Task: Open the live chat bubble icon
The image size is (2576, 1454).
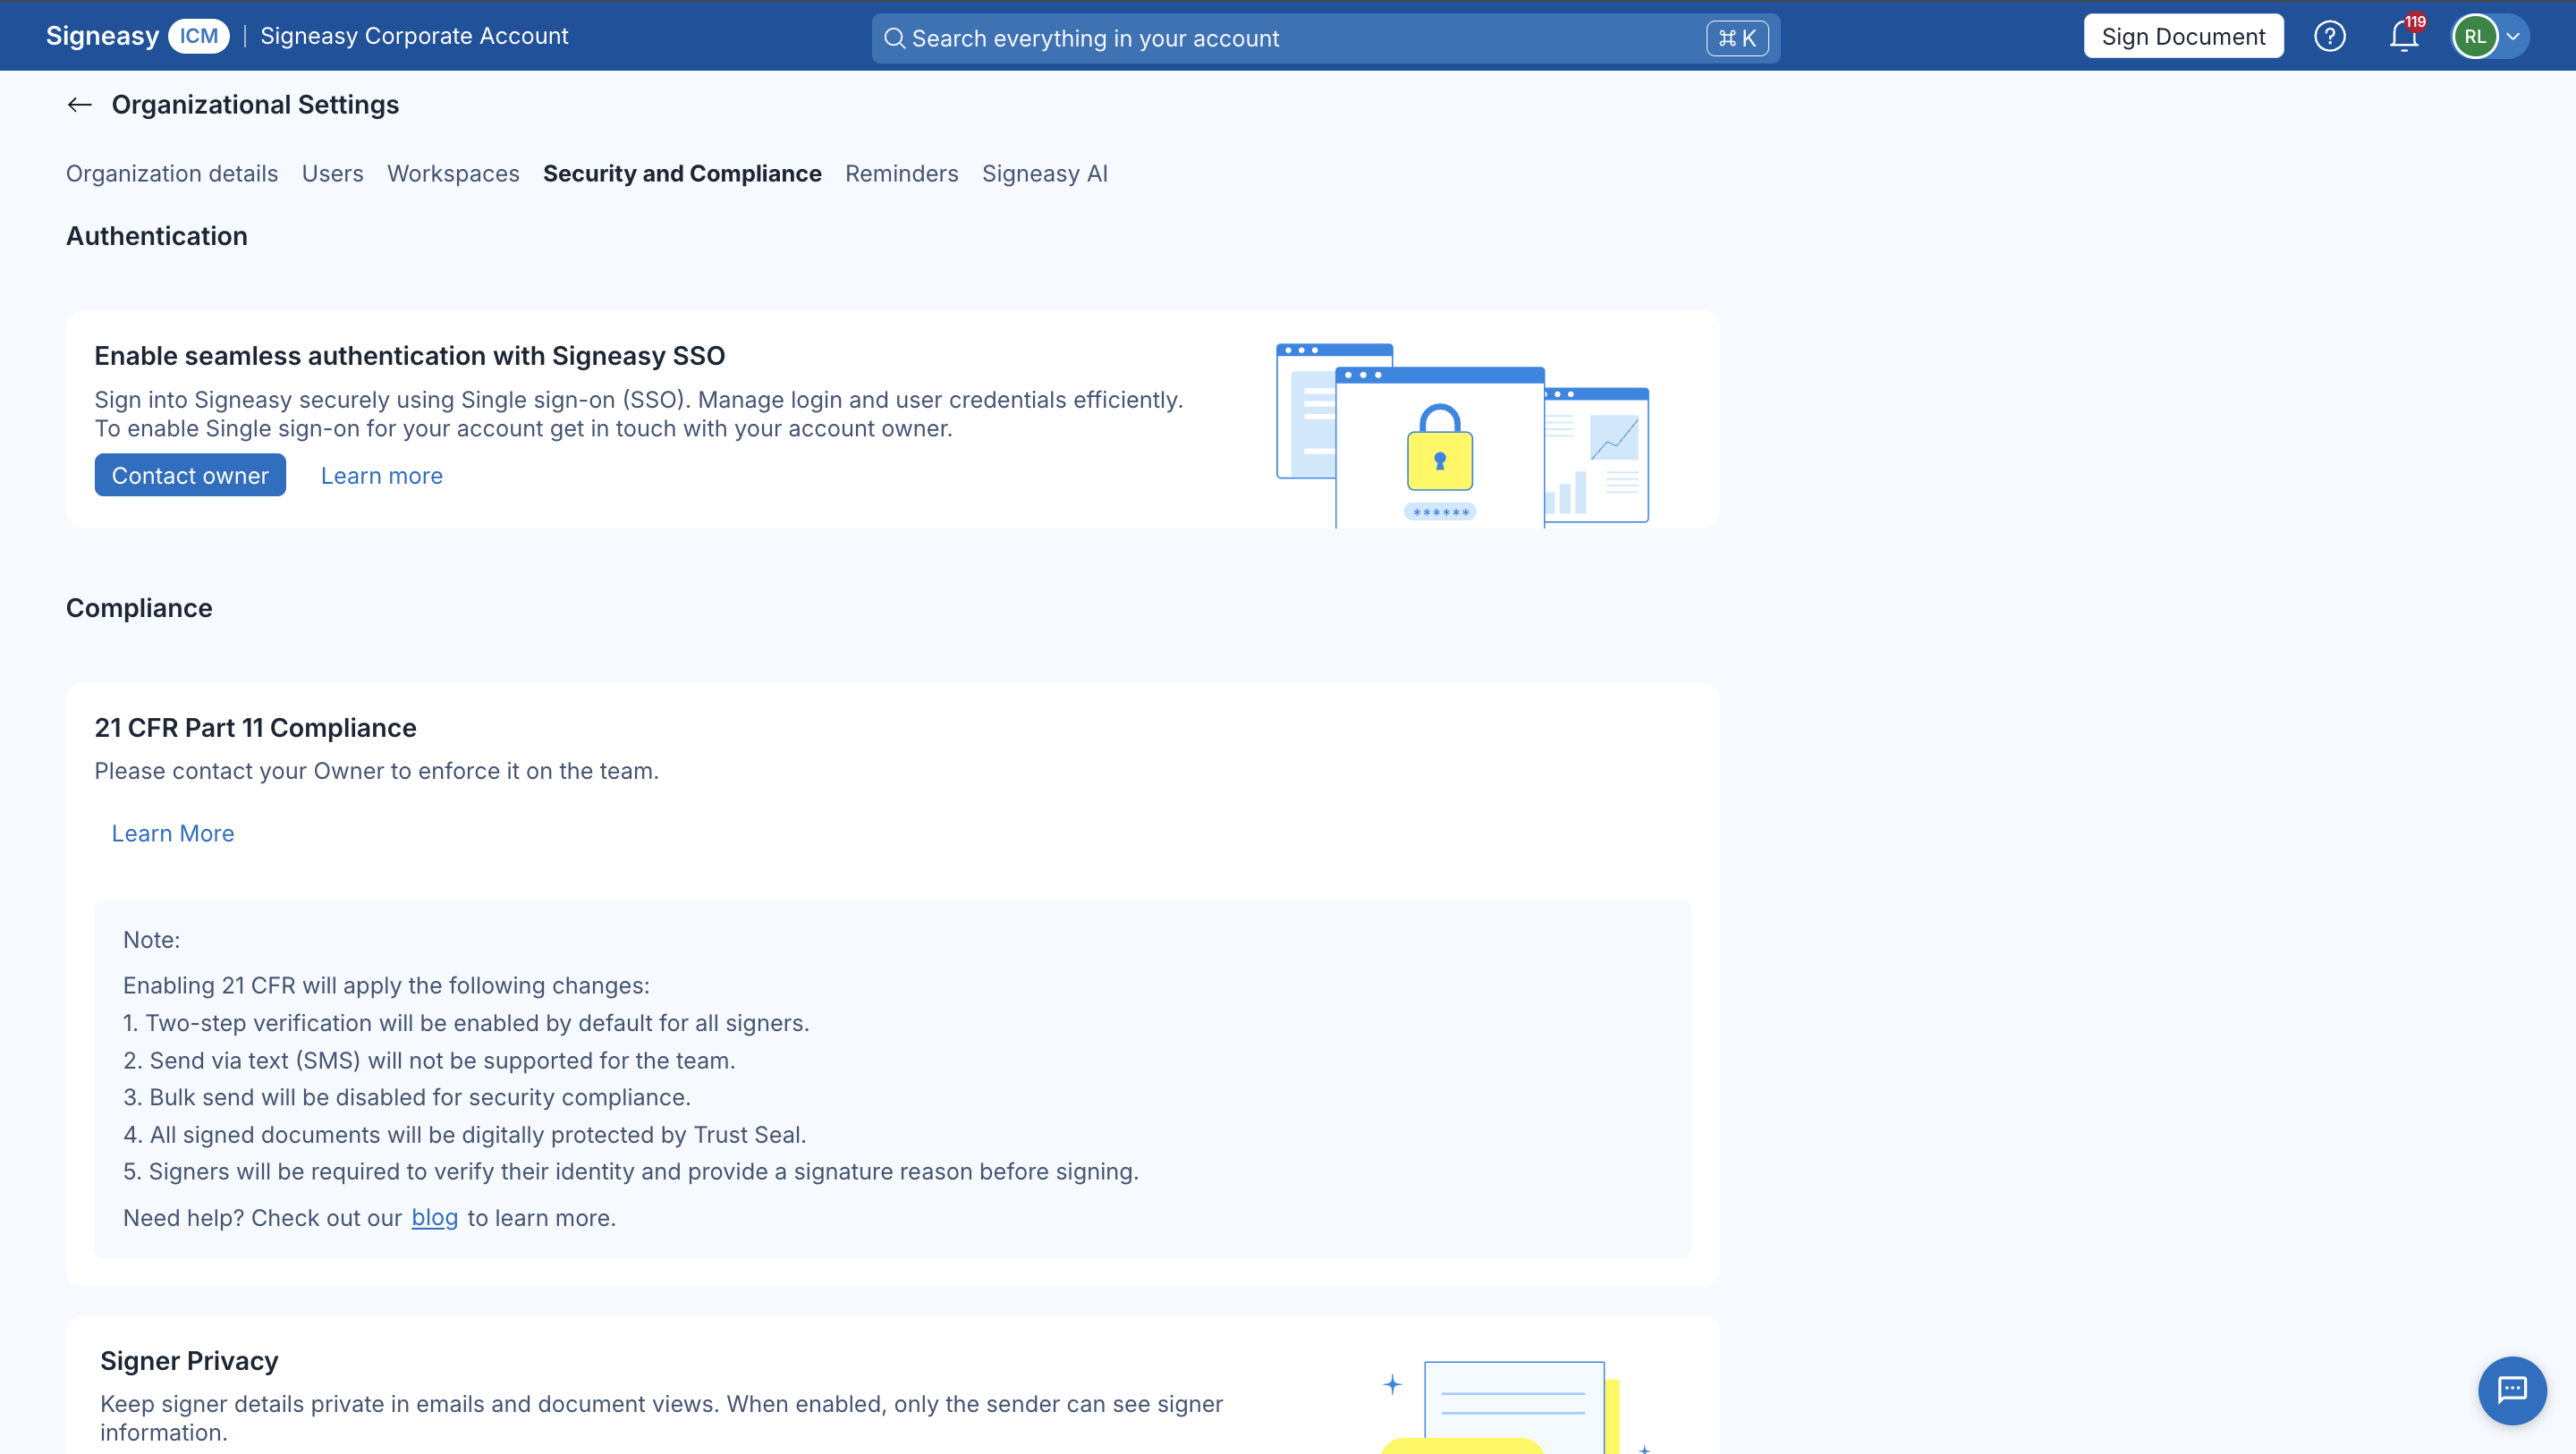Action: pos(2512,1390)
